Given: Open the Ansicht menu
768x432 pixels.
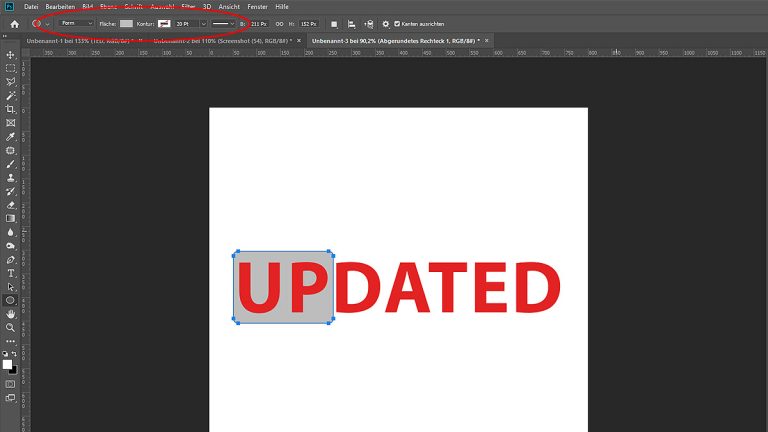Looking at the screenshot, I should tap(229, 7).
